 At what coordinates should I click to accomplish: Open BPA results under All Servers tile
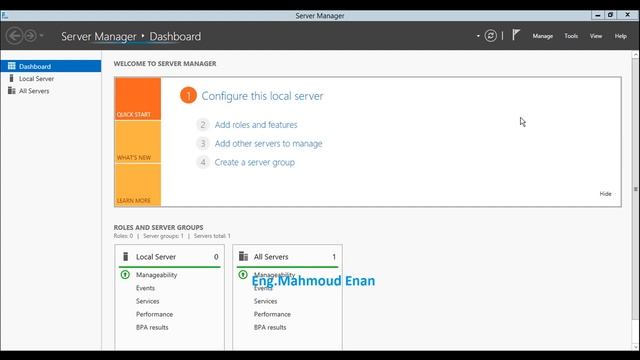(x=270, y=327)
